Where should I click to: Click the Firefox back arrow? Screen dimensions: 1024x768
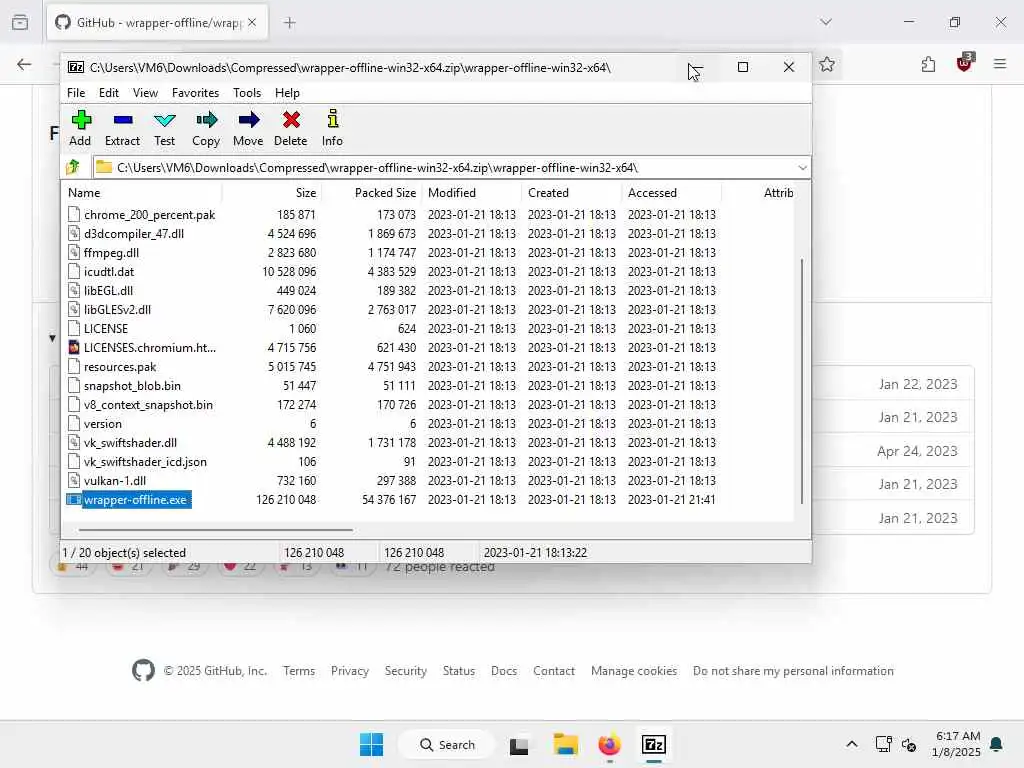[x=24, y=64]
